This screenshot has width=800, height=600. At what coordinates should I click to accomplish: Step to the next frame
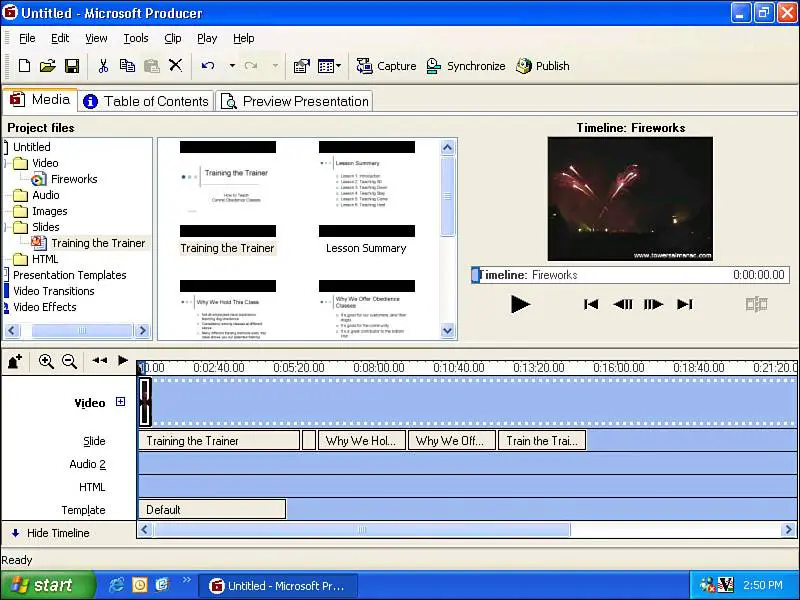654,305
